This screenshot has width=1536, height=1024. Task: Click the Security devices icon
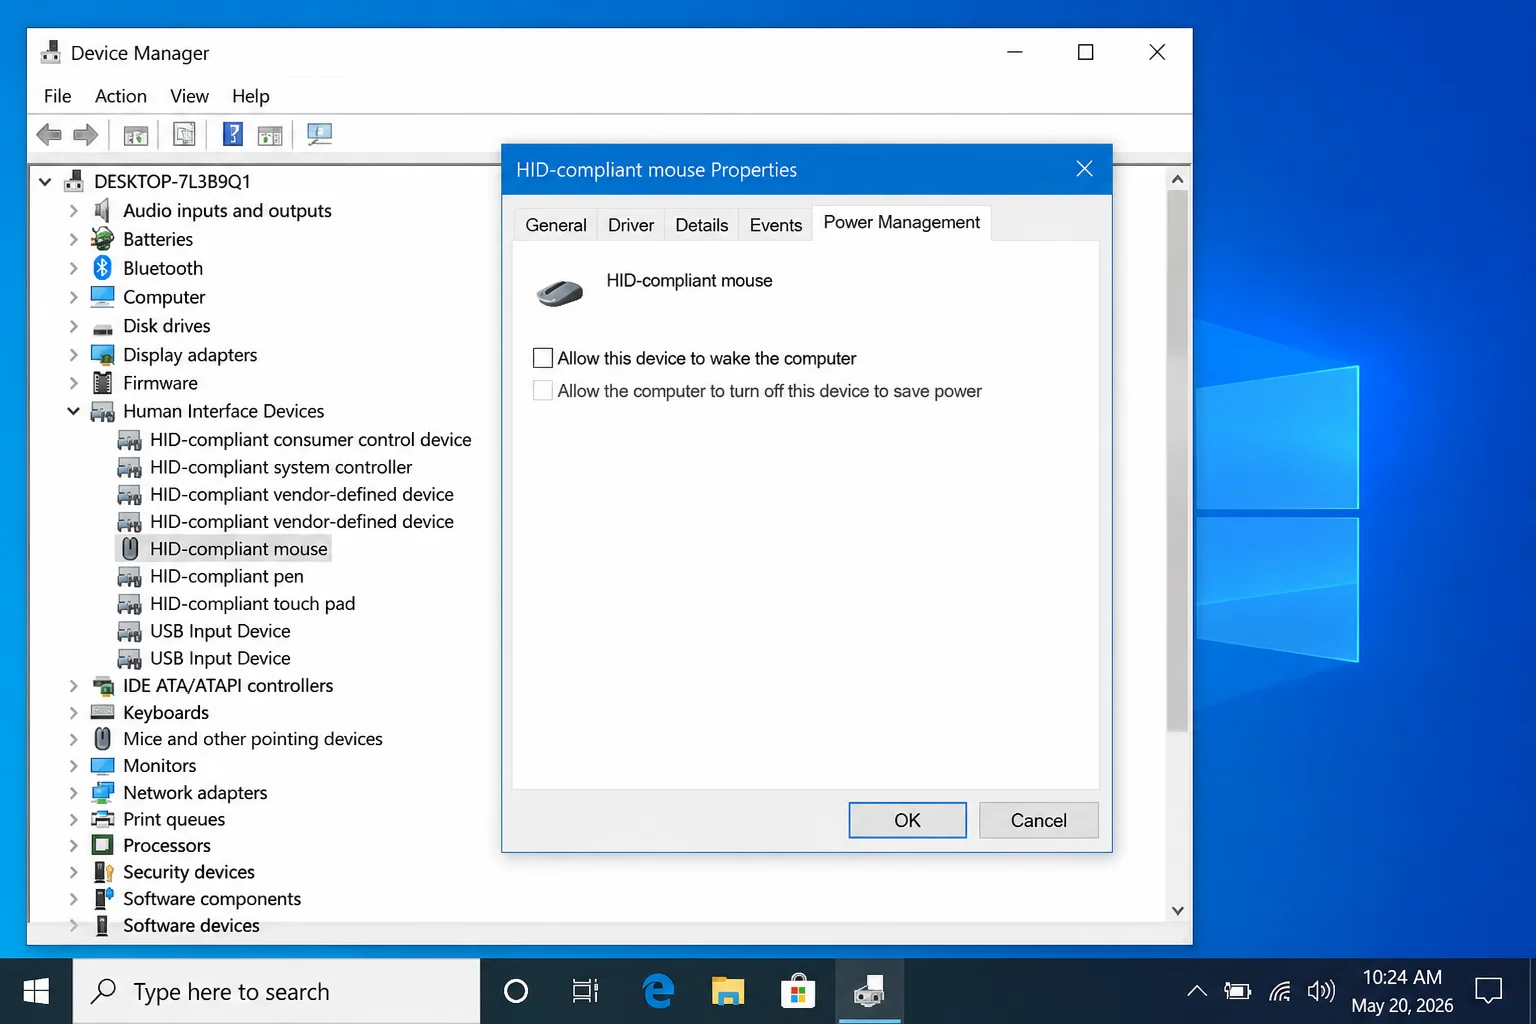coord(103,872)
